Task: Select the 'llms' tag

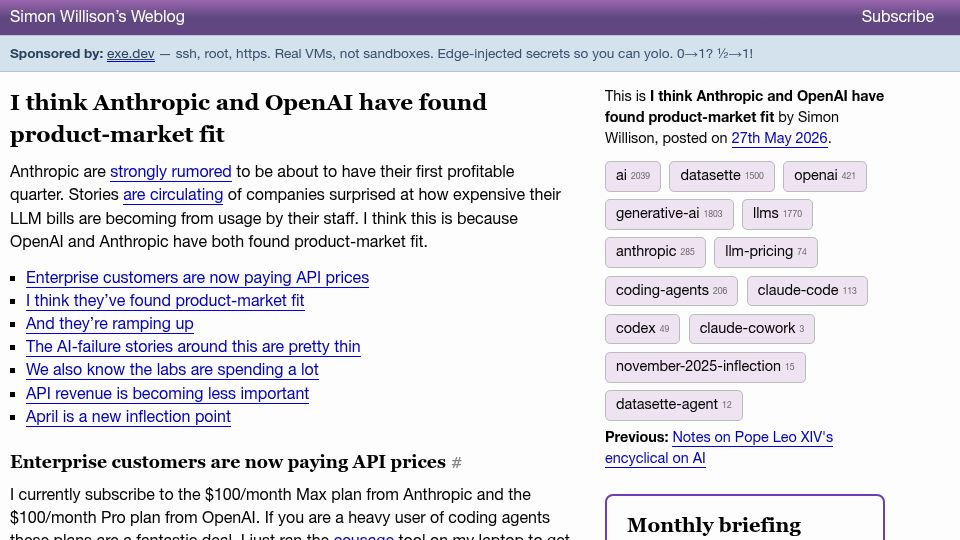Action: [777, 214]
